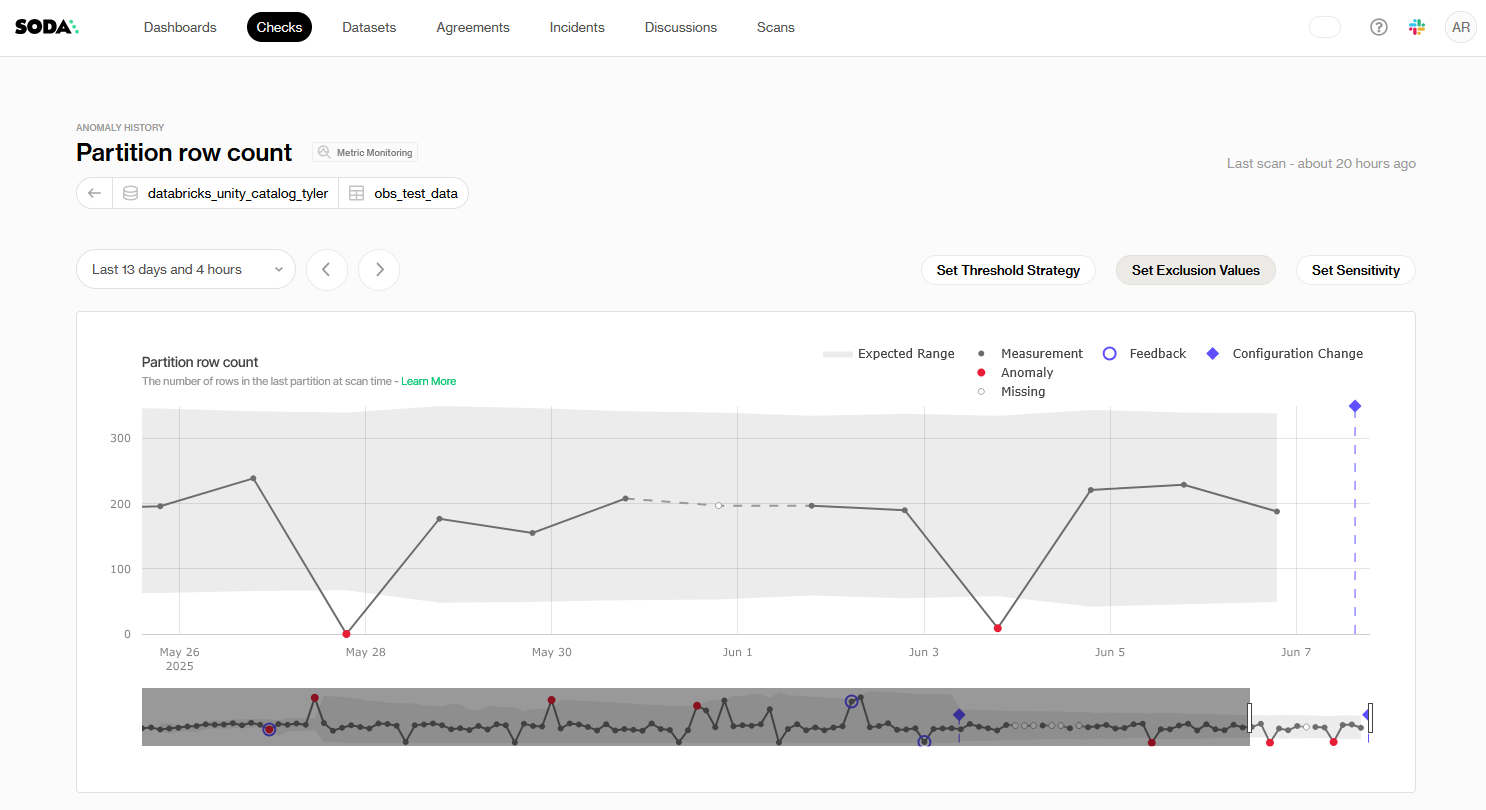Open the databricks_unity_catalog_tyler data source
The width and height of the screenshot is (1486, 810).
pos(226,193)
